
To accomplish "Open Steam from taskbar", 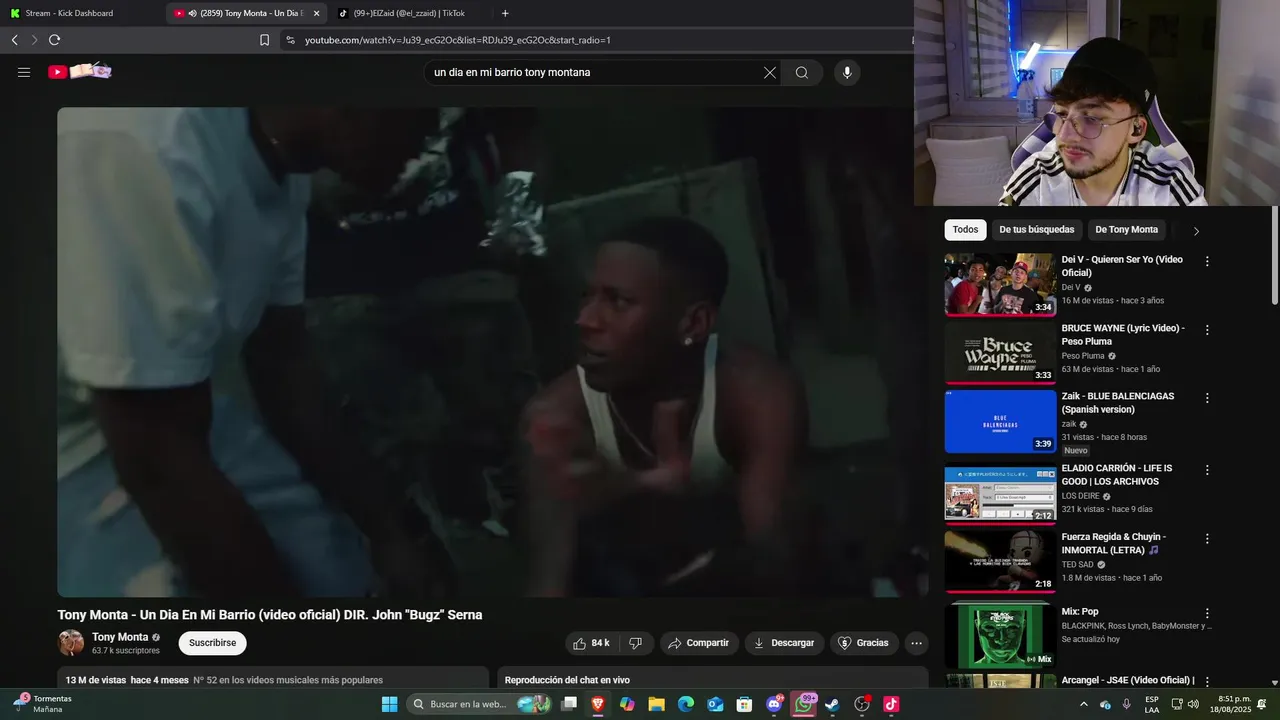I will pos(832,704).
